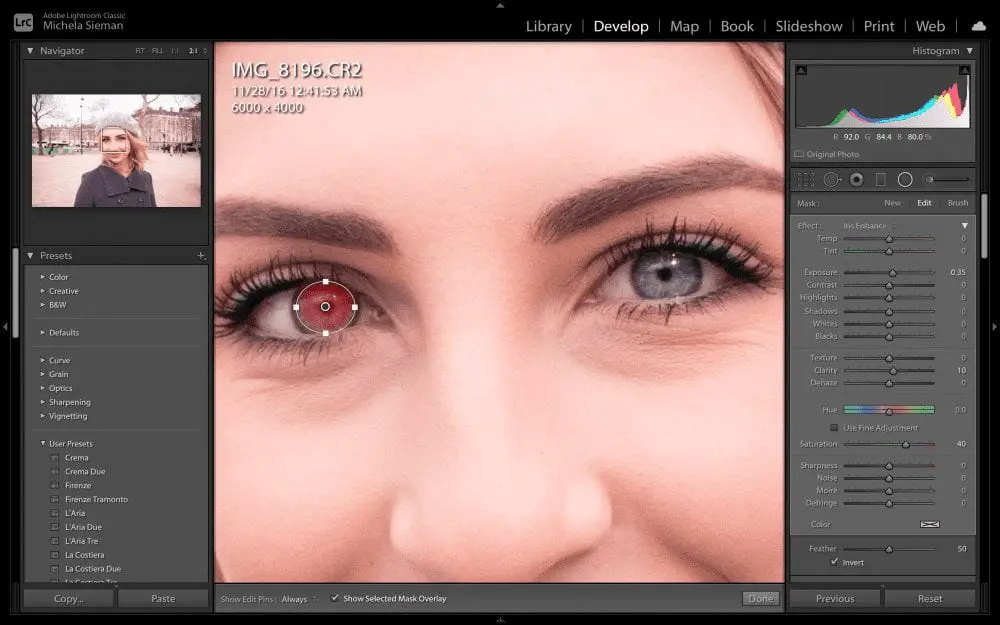Click the right panel scrollbar
The width and height of the screenshot is (1000, 625).
pos(985,226)
